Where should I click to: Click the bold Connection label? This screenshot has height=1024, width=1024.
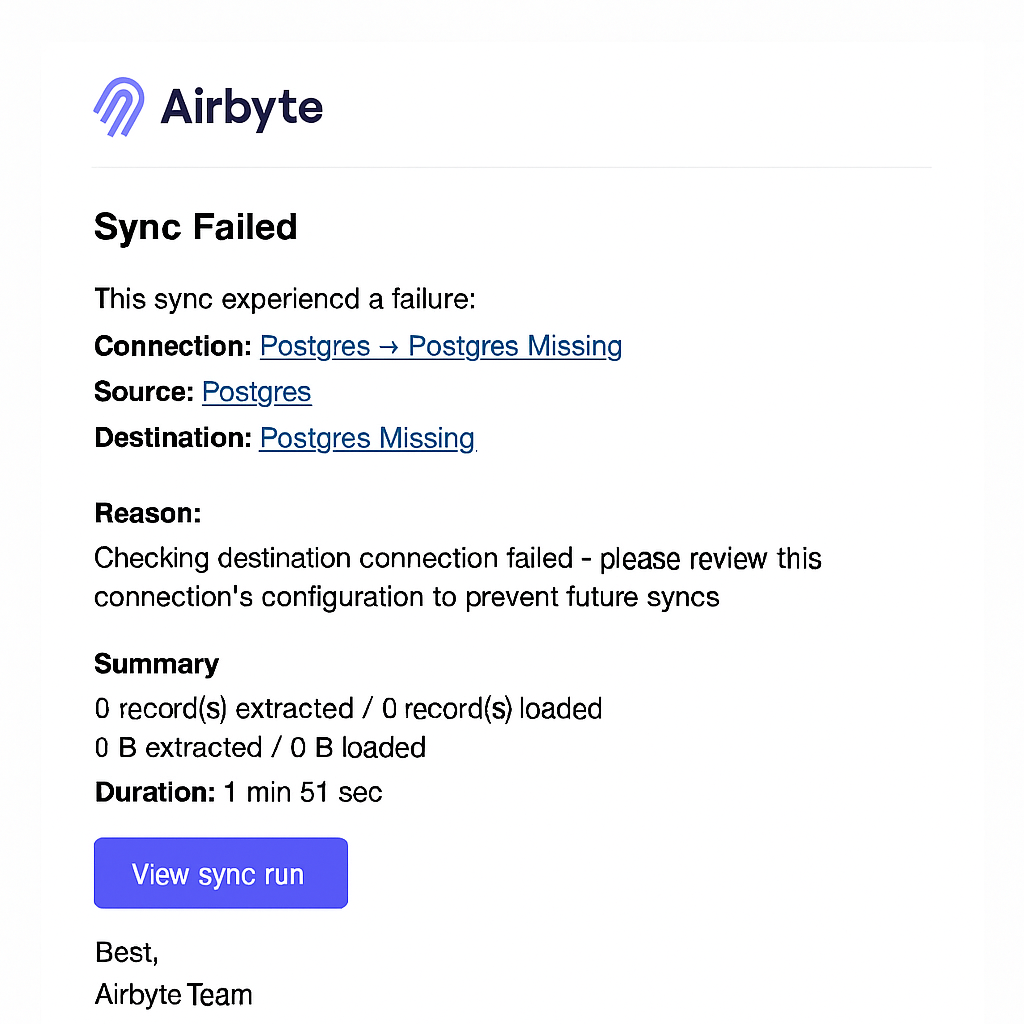(x=172, y=346)
